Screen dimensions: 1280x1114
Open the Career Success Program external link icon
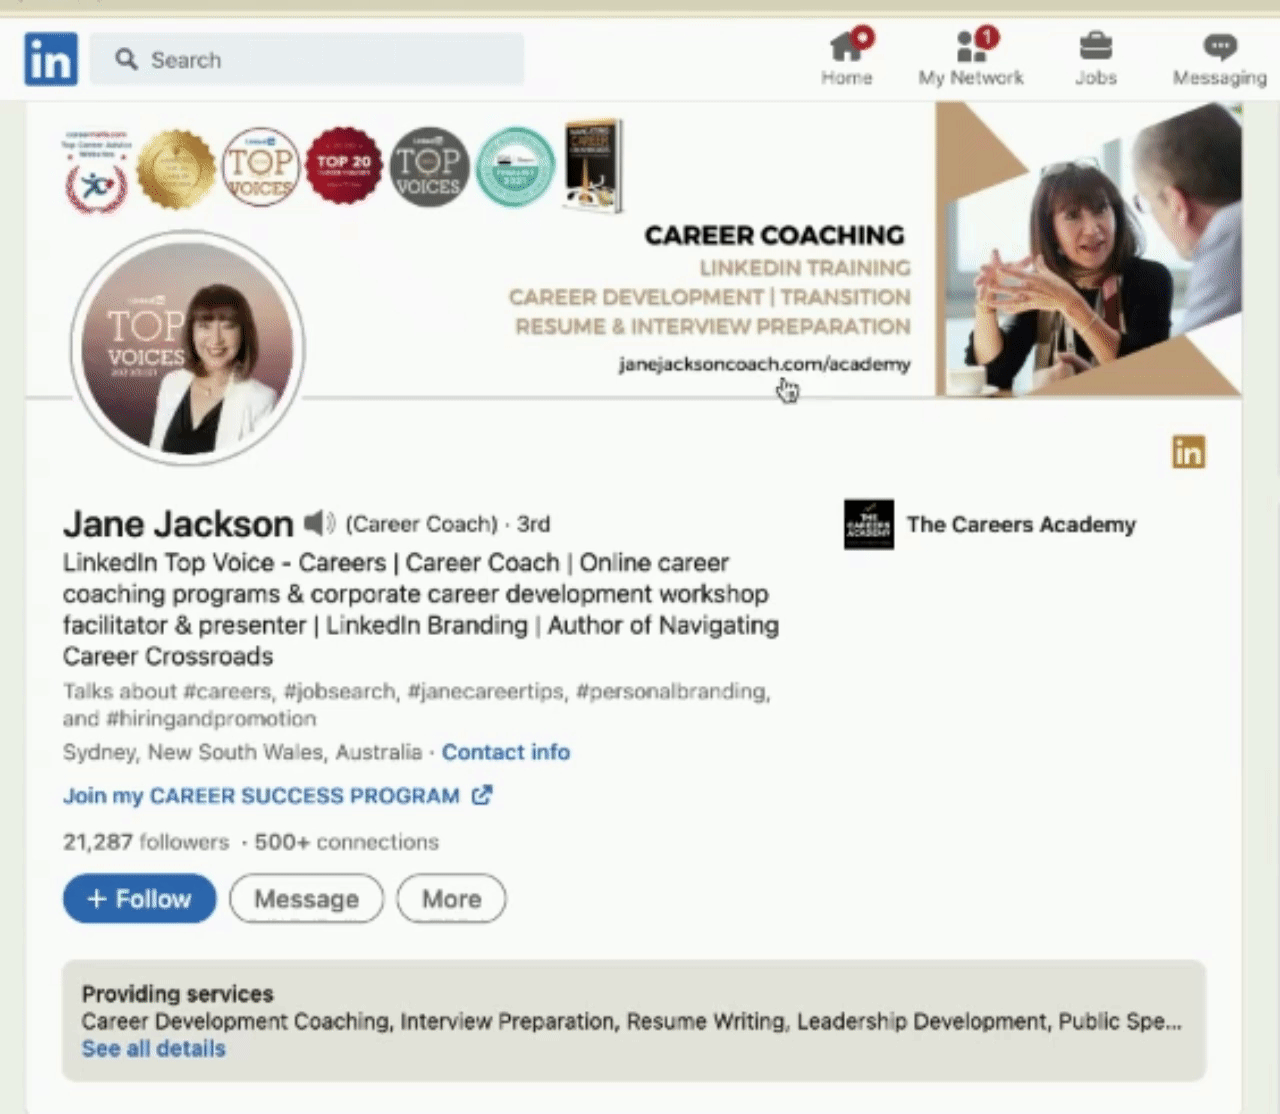coord(482,795)
